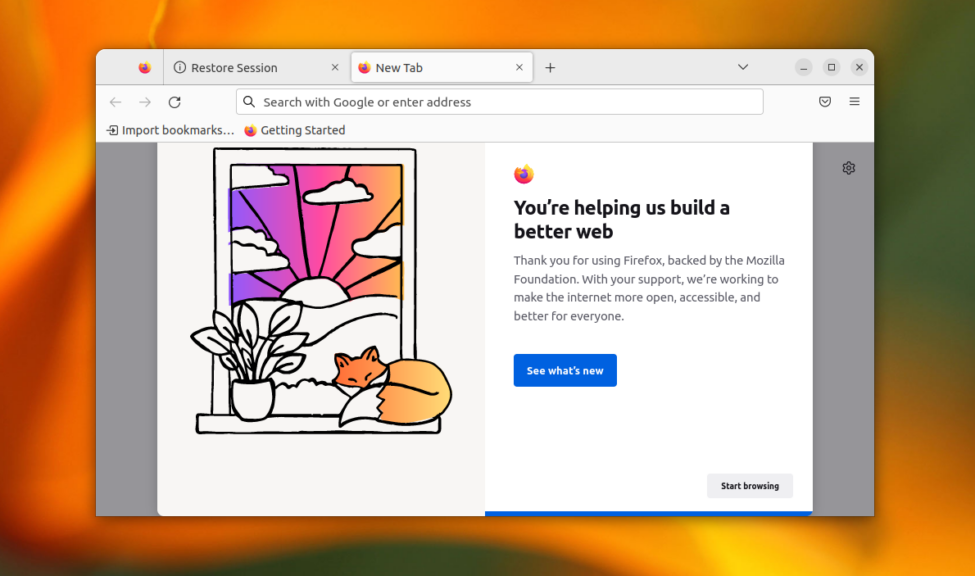Switch to the Restore Session tab
The image size is (975, 576).
(x=256, y=67)
